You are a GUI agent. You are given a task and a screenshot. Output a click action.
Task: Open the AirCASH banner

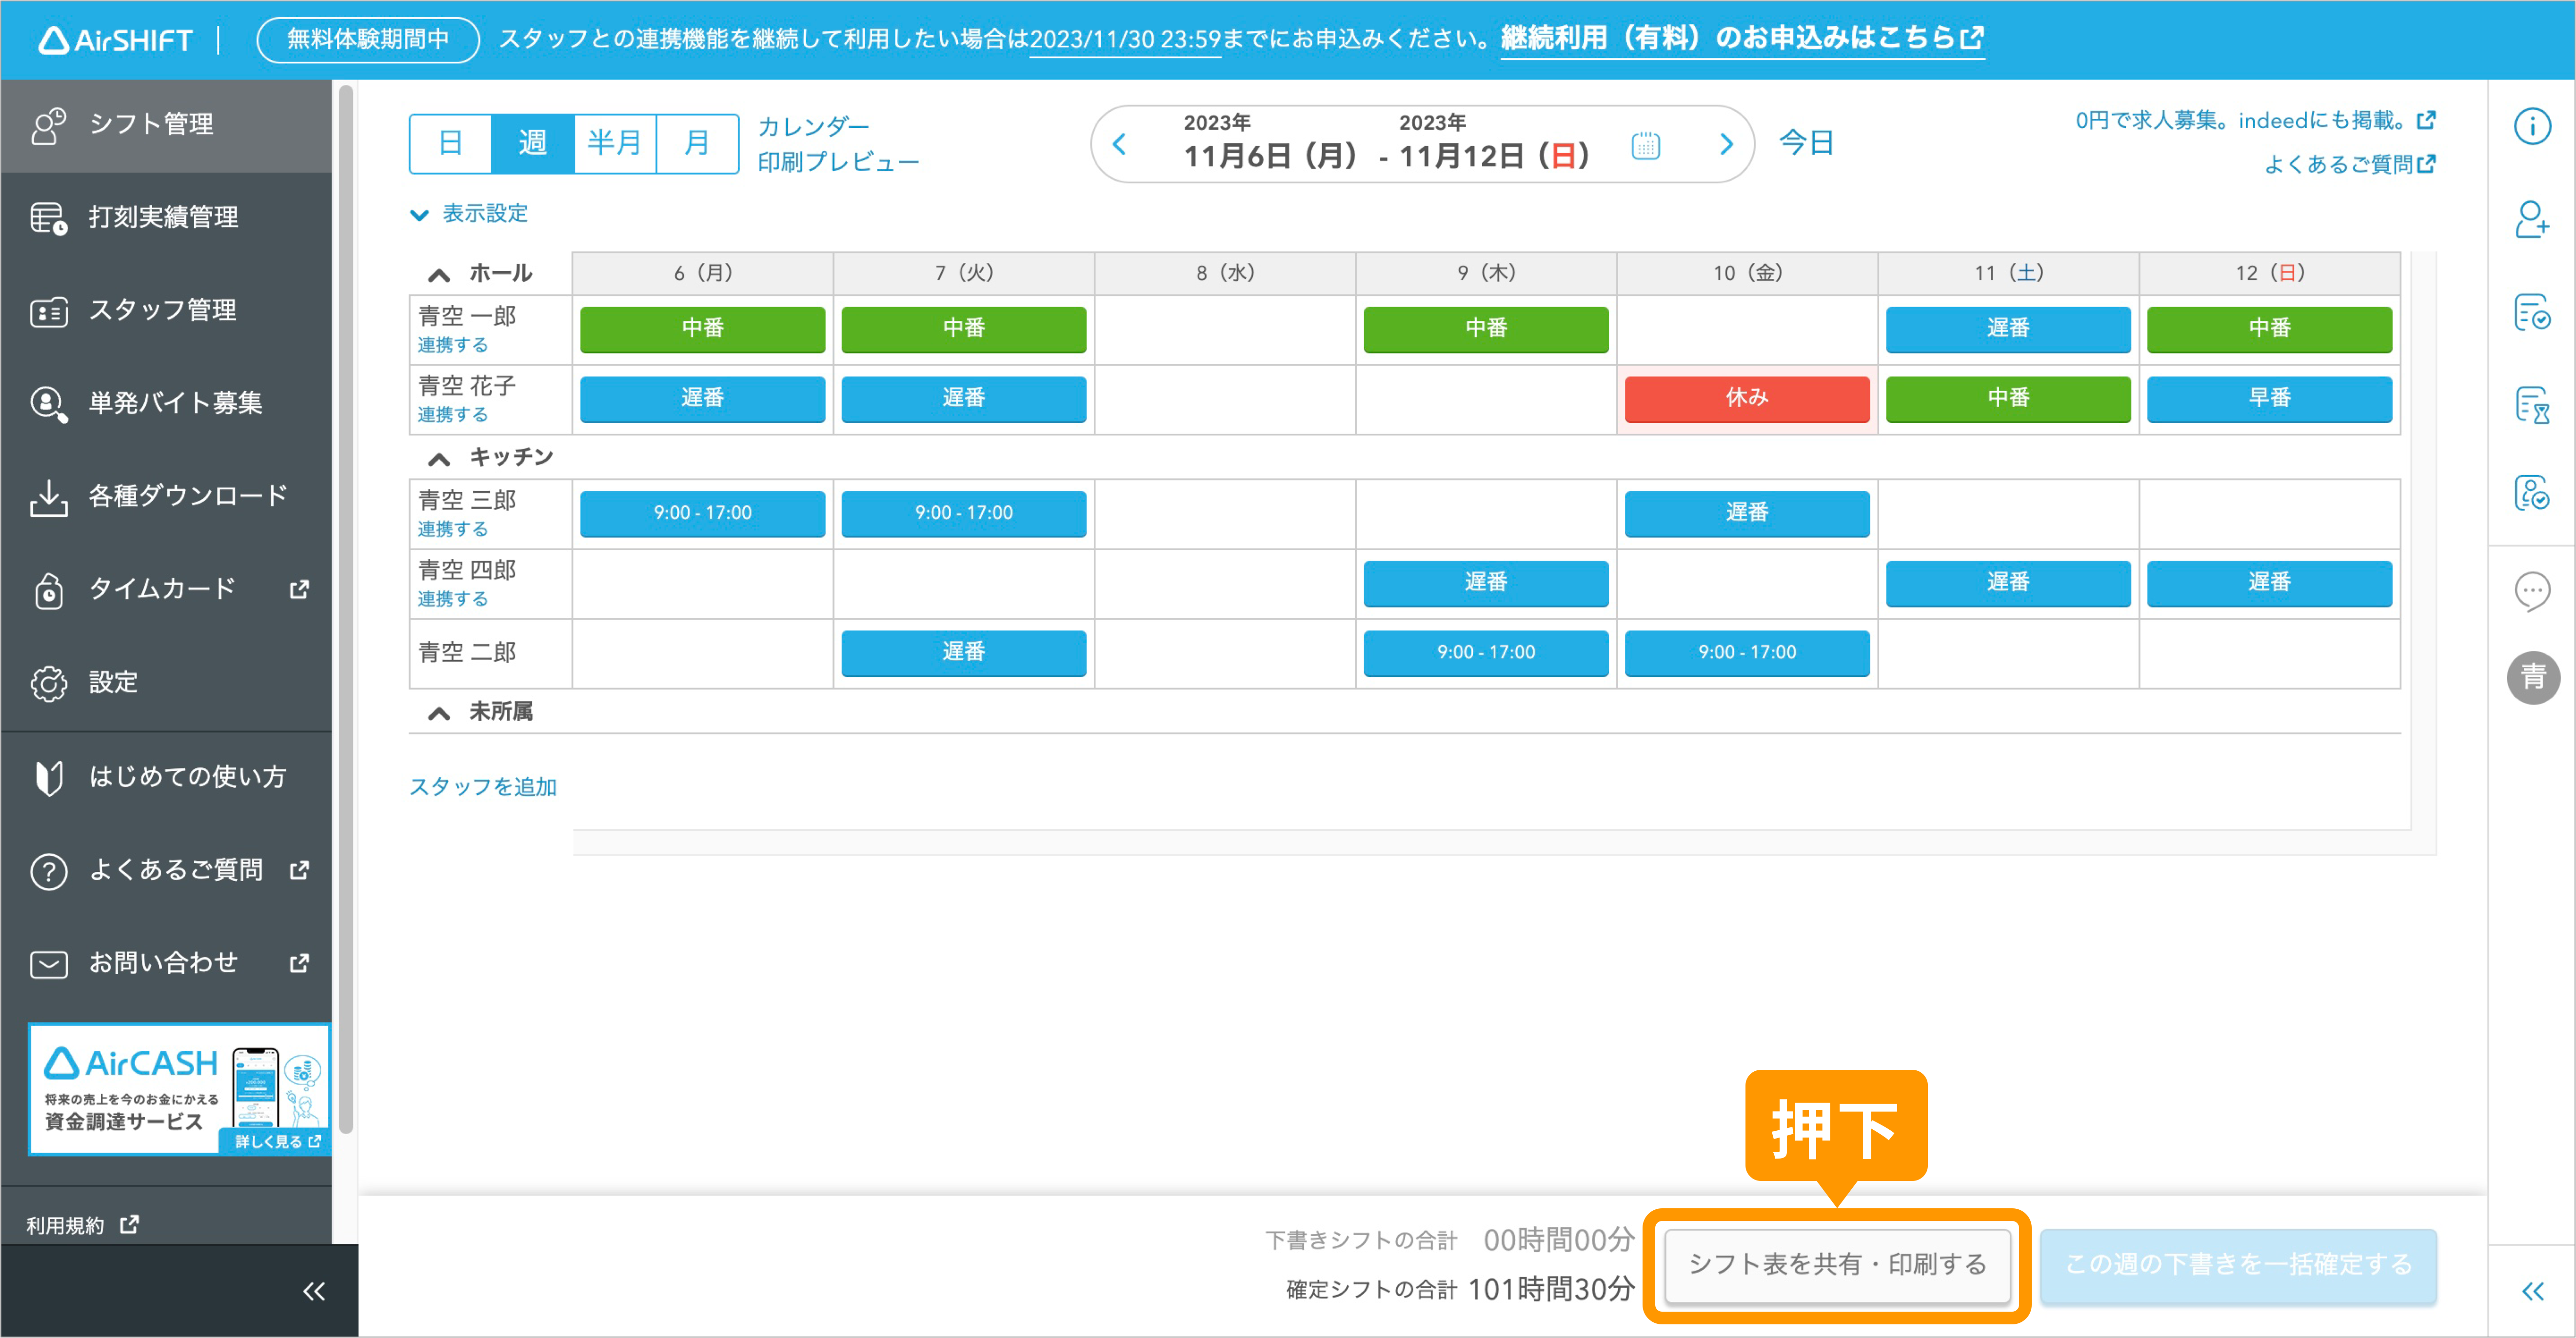tap(179, 1088)
